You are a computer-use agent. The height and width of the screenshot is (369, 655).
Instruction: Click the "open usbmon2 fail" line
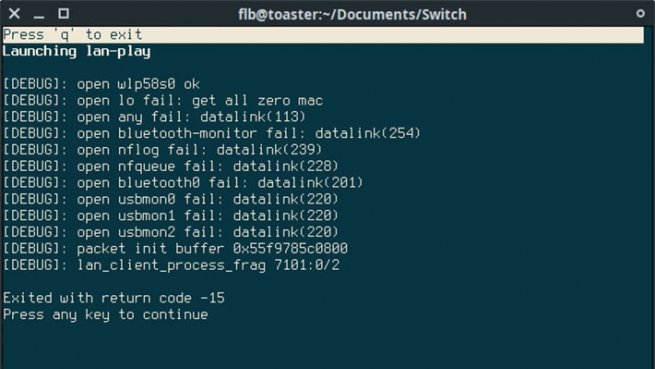170,232
